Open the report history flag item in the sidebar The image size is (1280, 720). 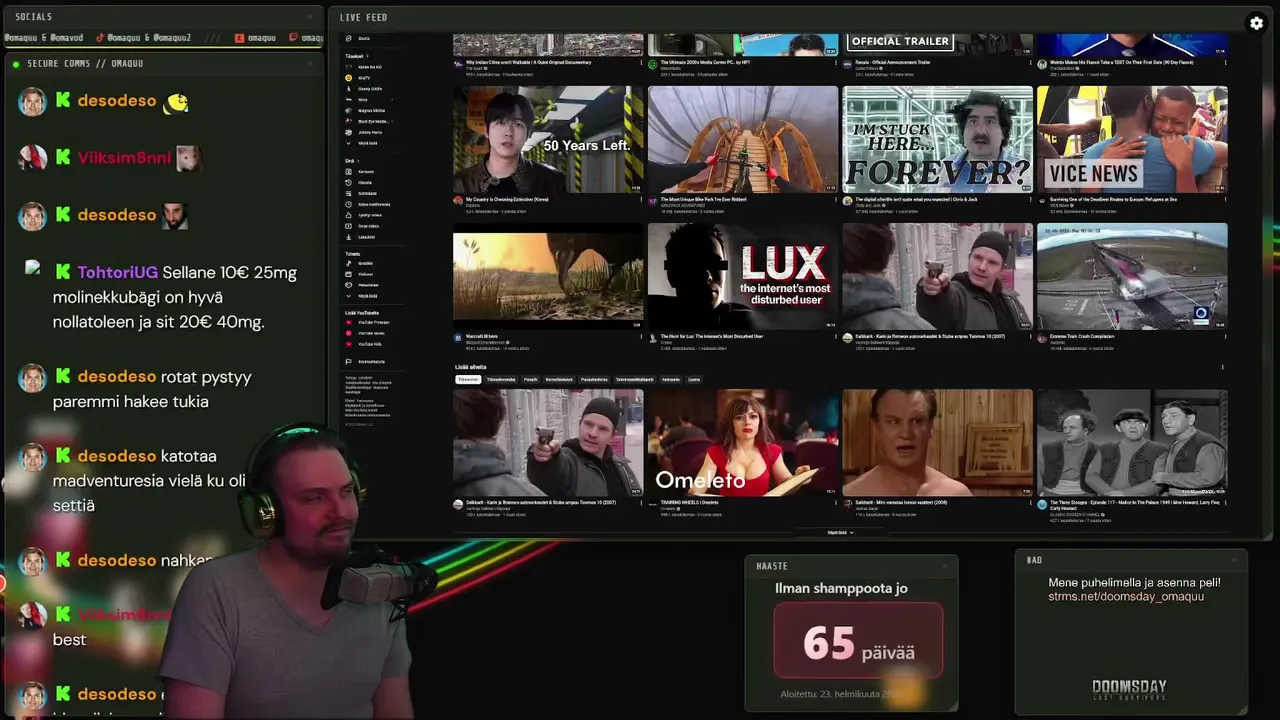pos(364,361)
